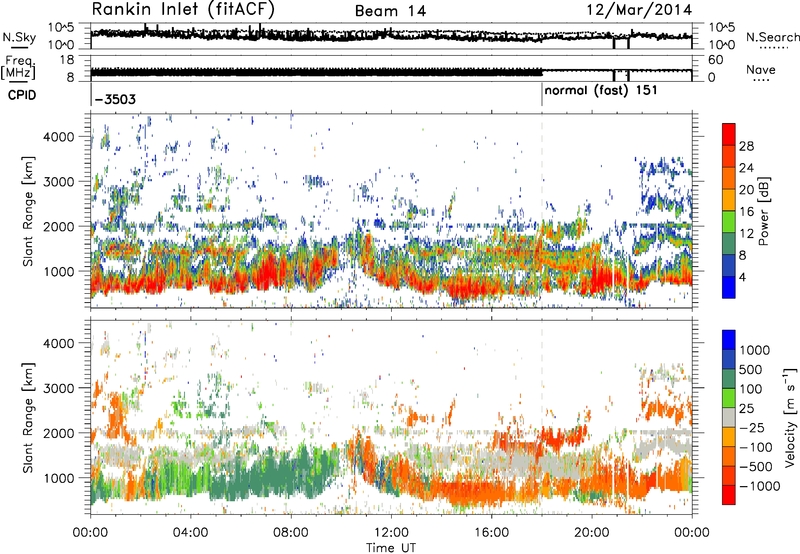800x554 pixels.
Task: Click the date '12/Mar/2014'
Action: pyautogui.click(x=639, y=10)
